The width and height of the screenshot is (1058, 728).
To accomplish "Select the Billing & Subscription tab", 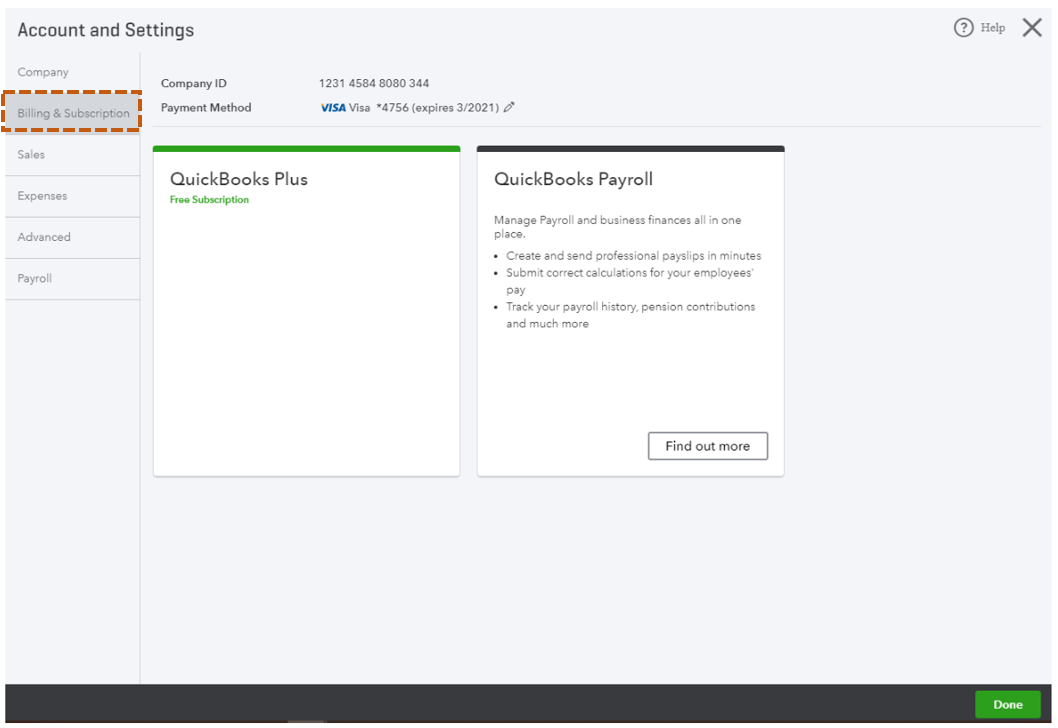I will [x=72, y=113].
